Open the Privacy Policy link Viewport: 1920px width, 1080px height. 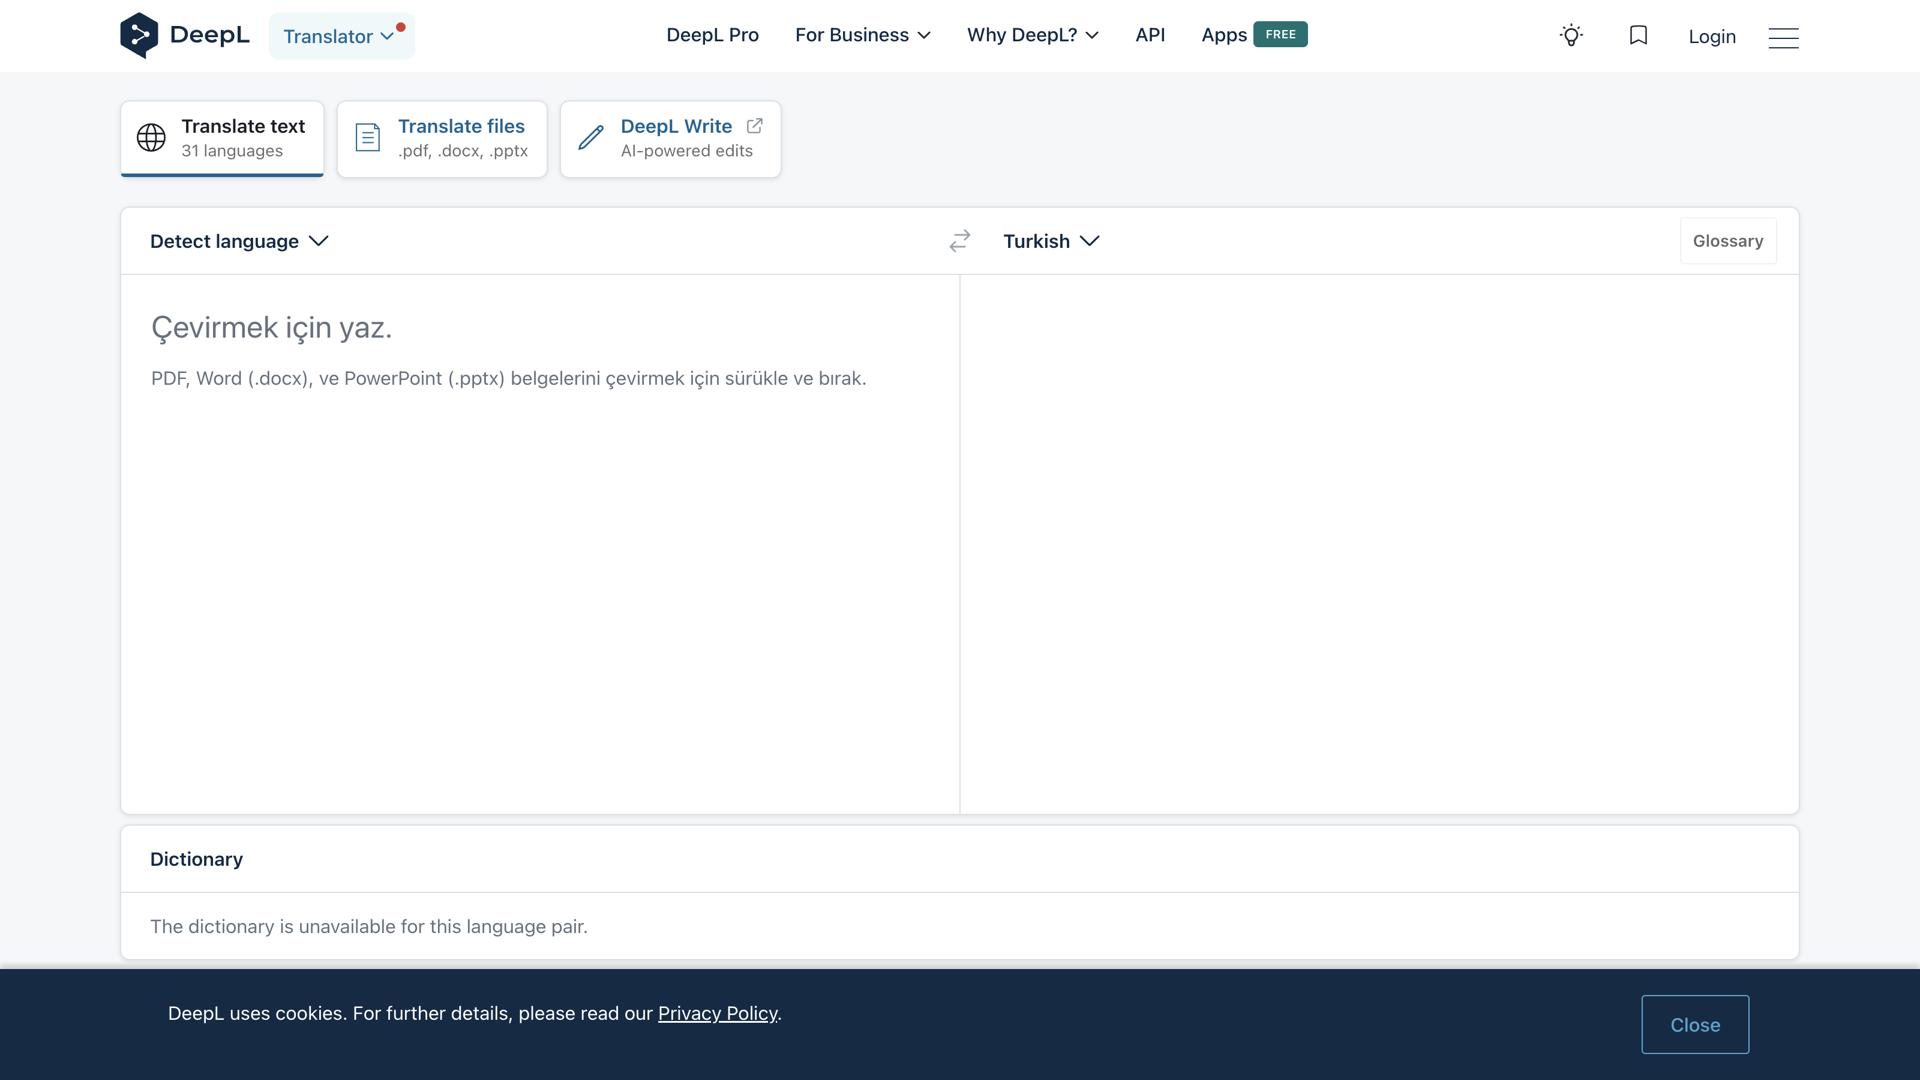click(717, 1013)
